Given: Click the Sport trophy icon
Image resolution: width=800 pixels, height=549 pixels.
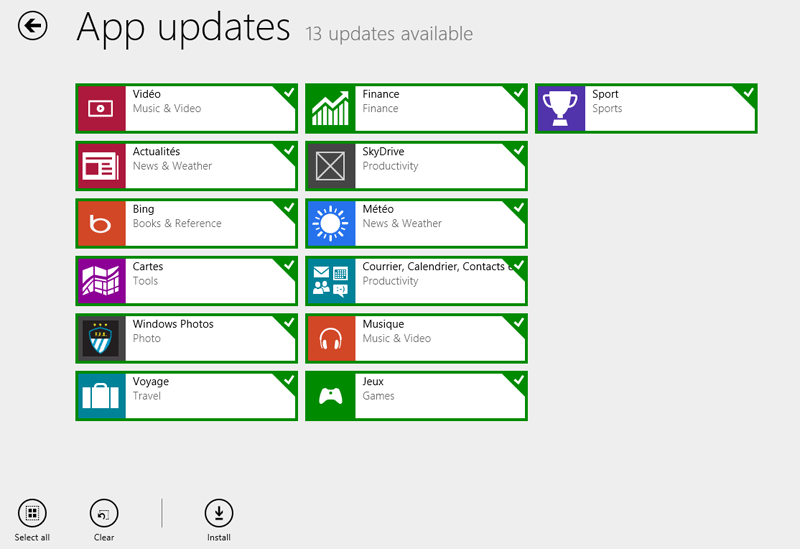Looking at the screenshot, I should tap(561, 108).
